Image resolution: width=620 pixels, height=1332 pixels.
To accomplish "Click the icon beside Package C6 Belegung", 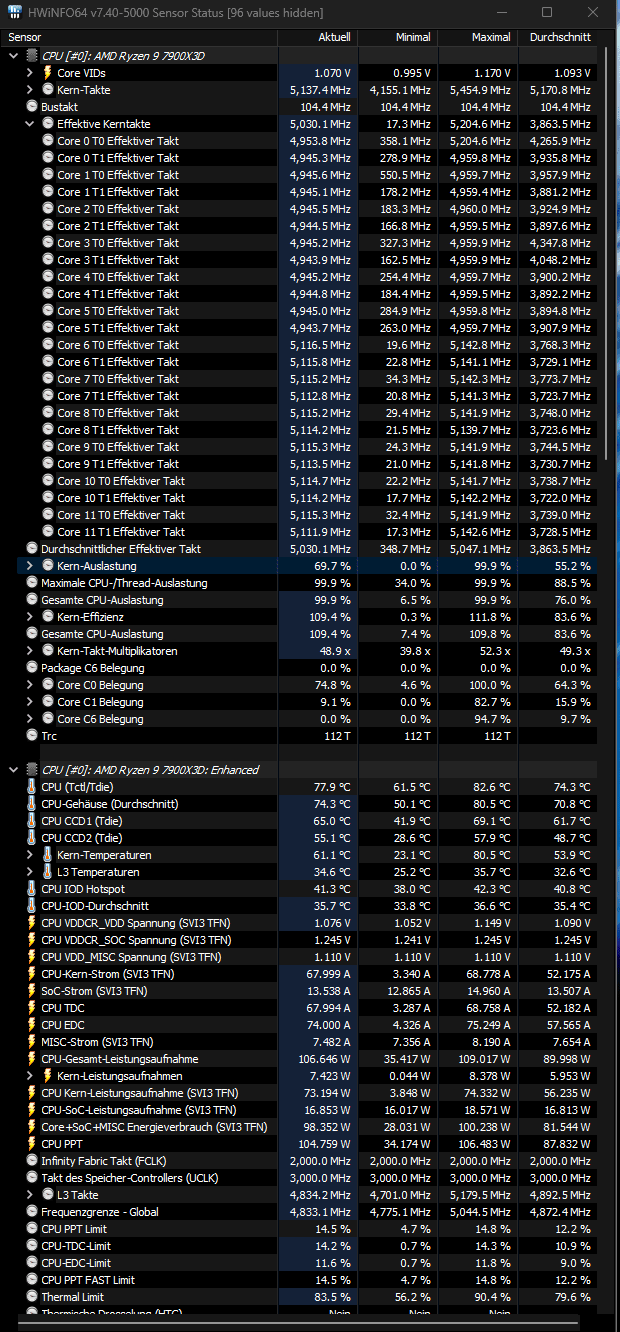I will (31, 668).
